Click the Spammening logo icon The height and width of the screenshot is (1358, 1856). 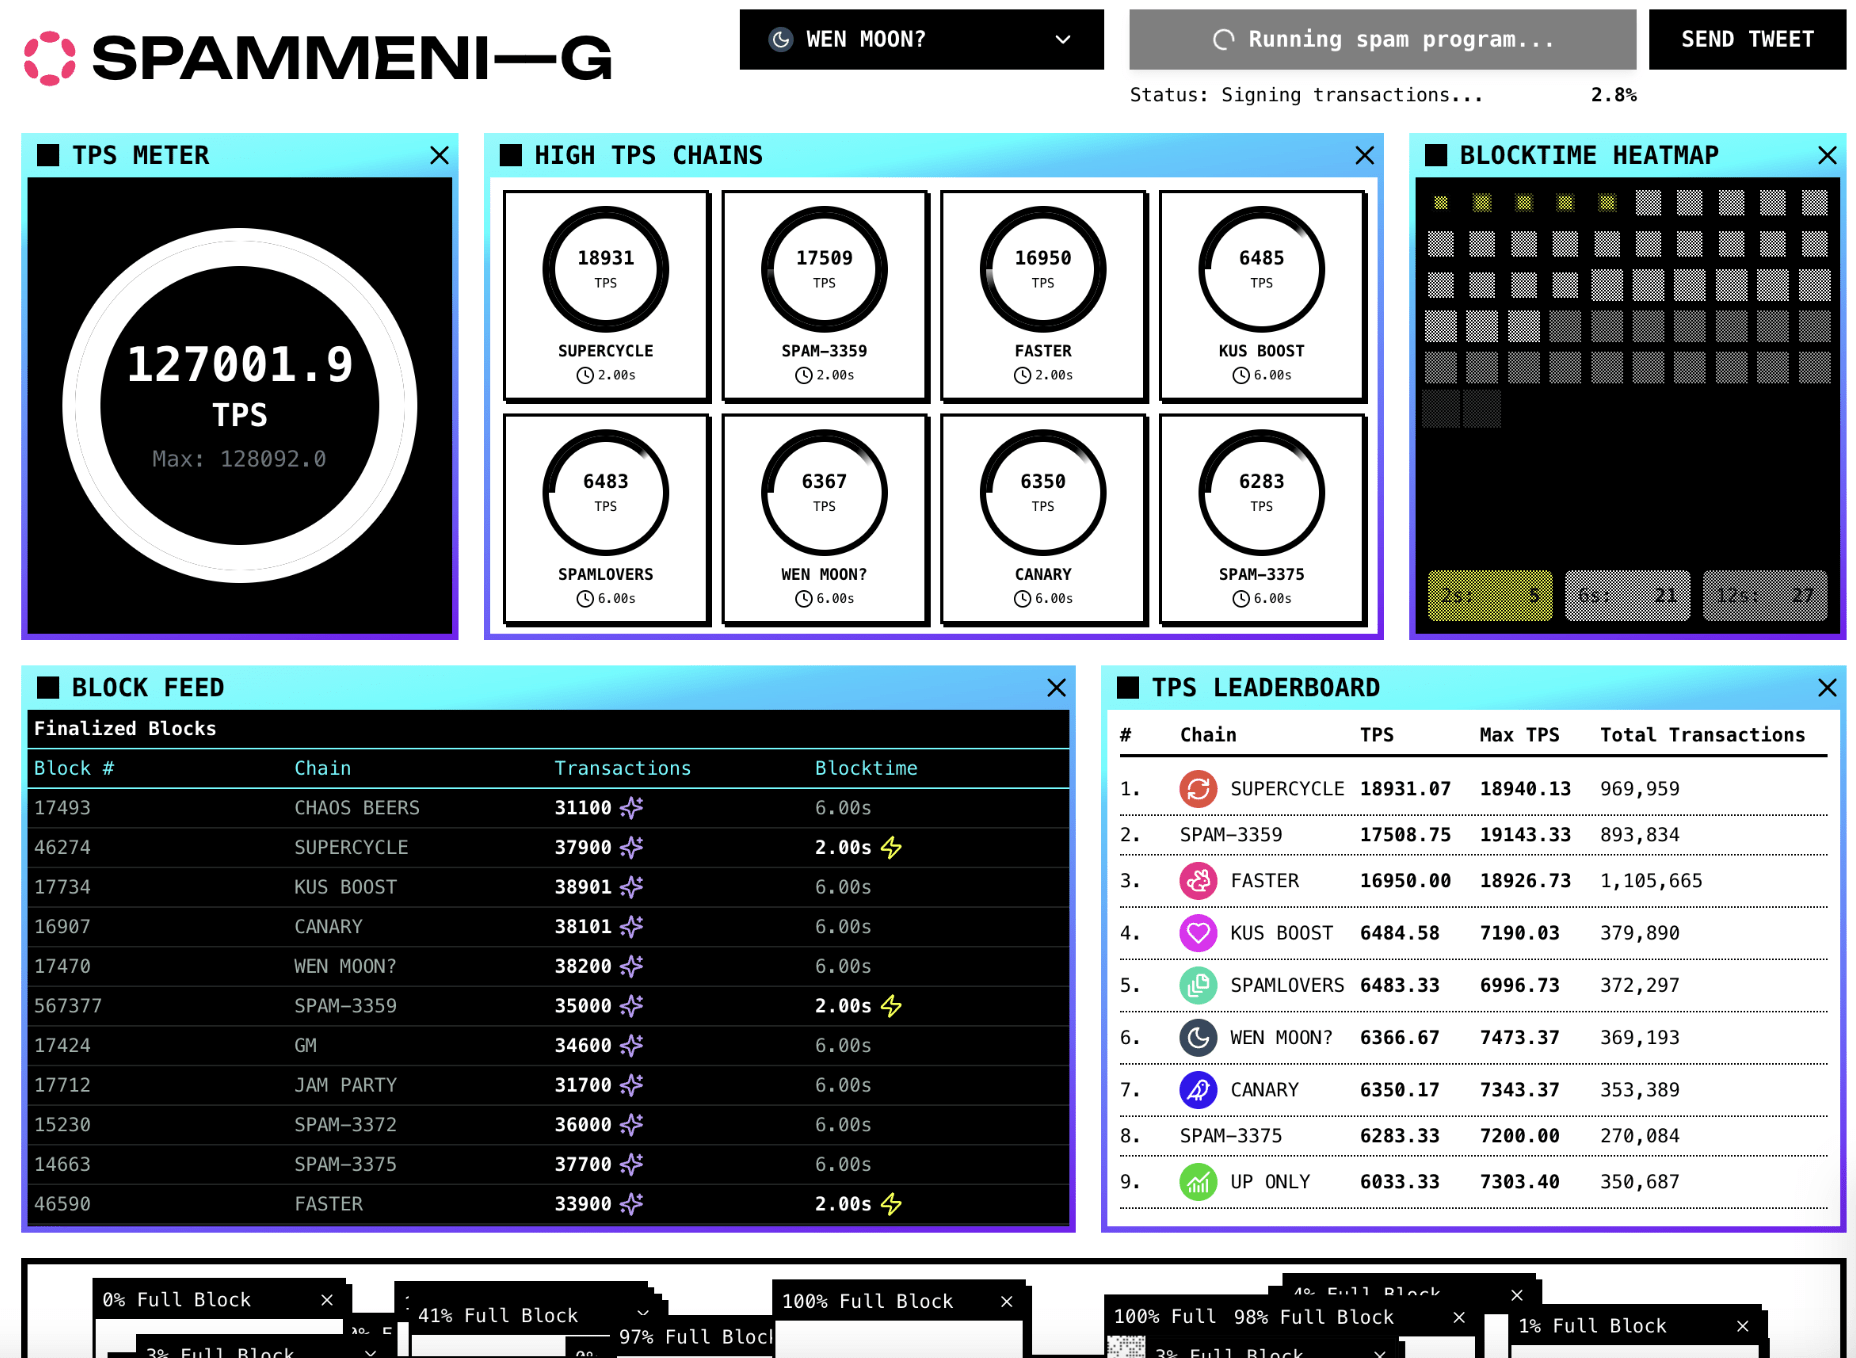[x=50, y=58]
